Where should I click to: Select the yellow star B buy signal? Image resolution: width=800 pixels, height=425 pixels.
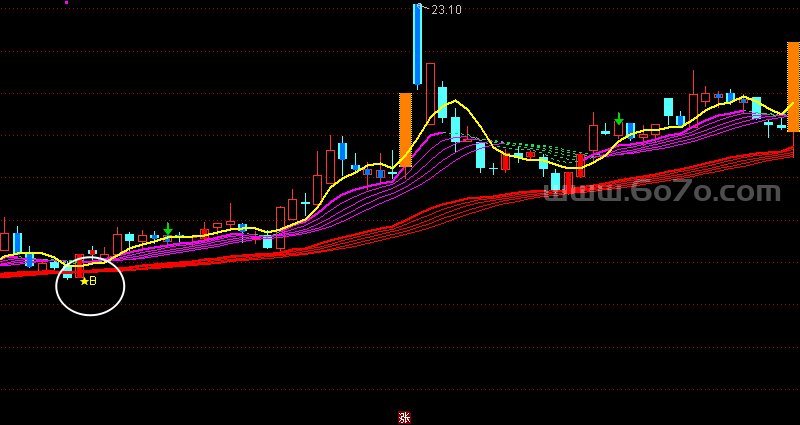click(88, 281)
